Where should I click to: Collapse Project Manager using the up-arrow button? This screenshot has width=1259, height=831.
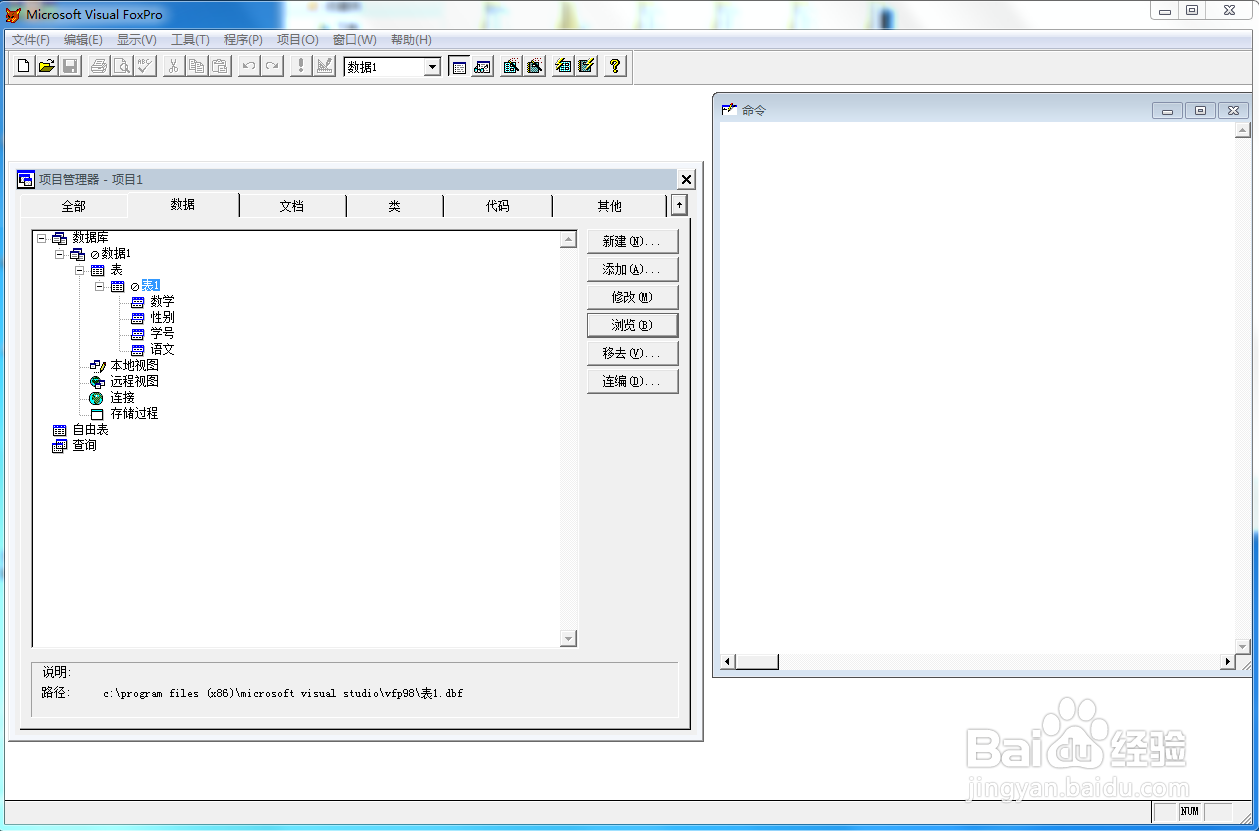679,205
